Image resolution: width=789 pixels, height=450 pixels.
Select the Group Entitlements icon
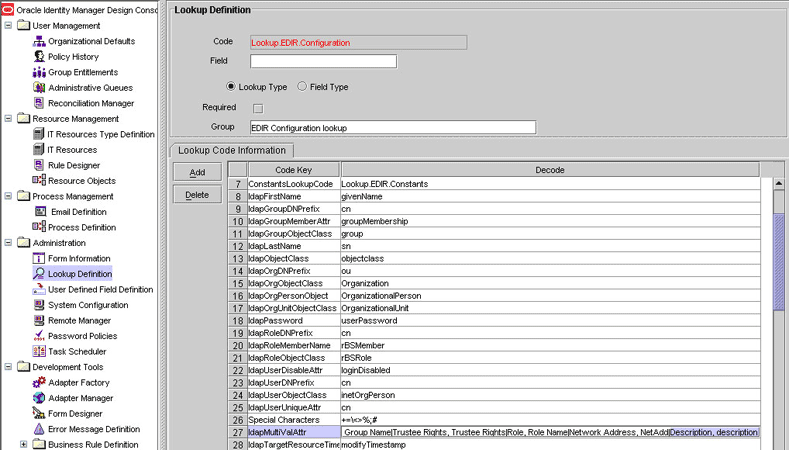click(39, 72)
